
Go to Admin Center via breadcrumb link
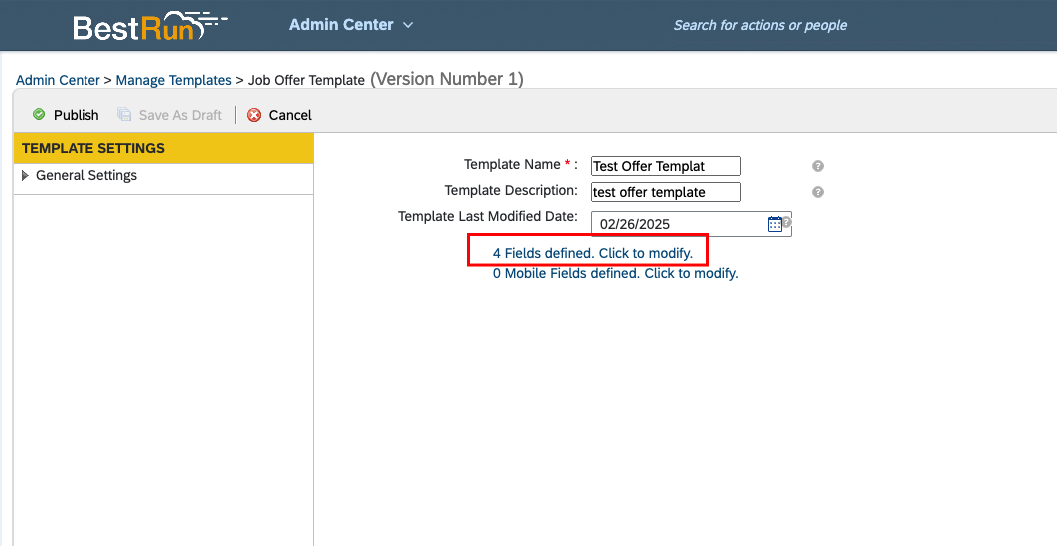[58, 80]
